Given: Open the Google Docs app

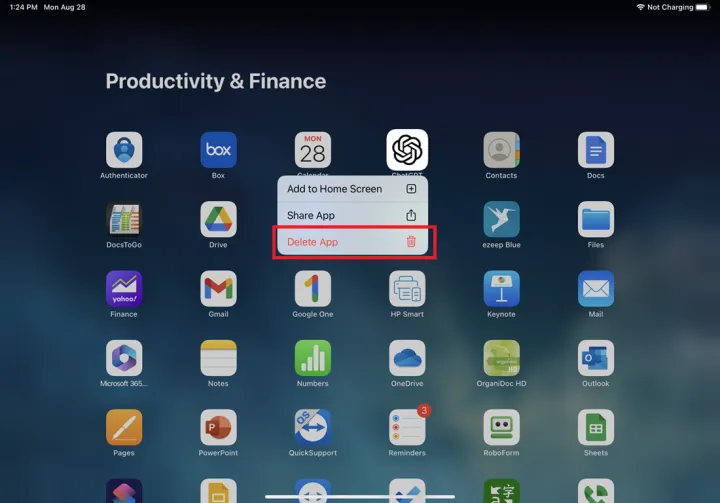Looking at the screenshot, I should point(595,150).
